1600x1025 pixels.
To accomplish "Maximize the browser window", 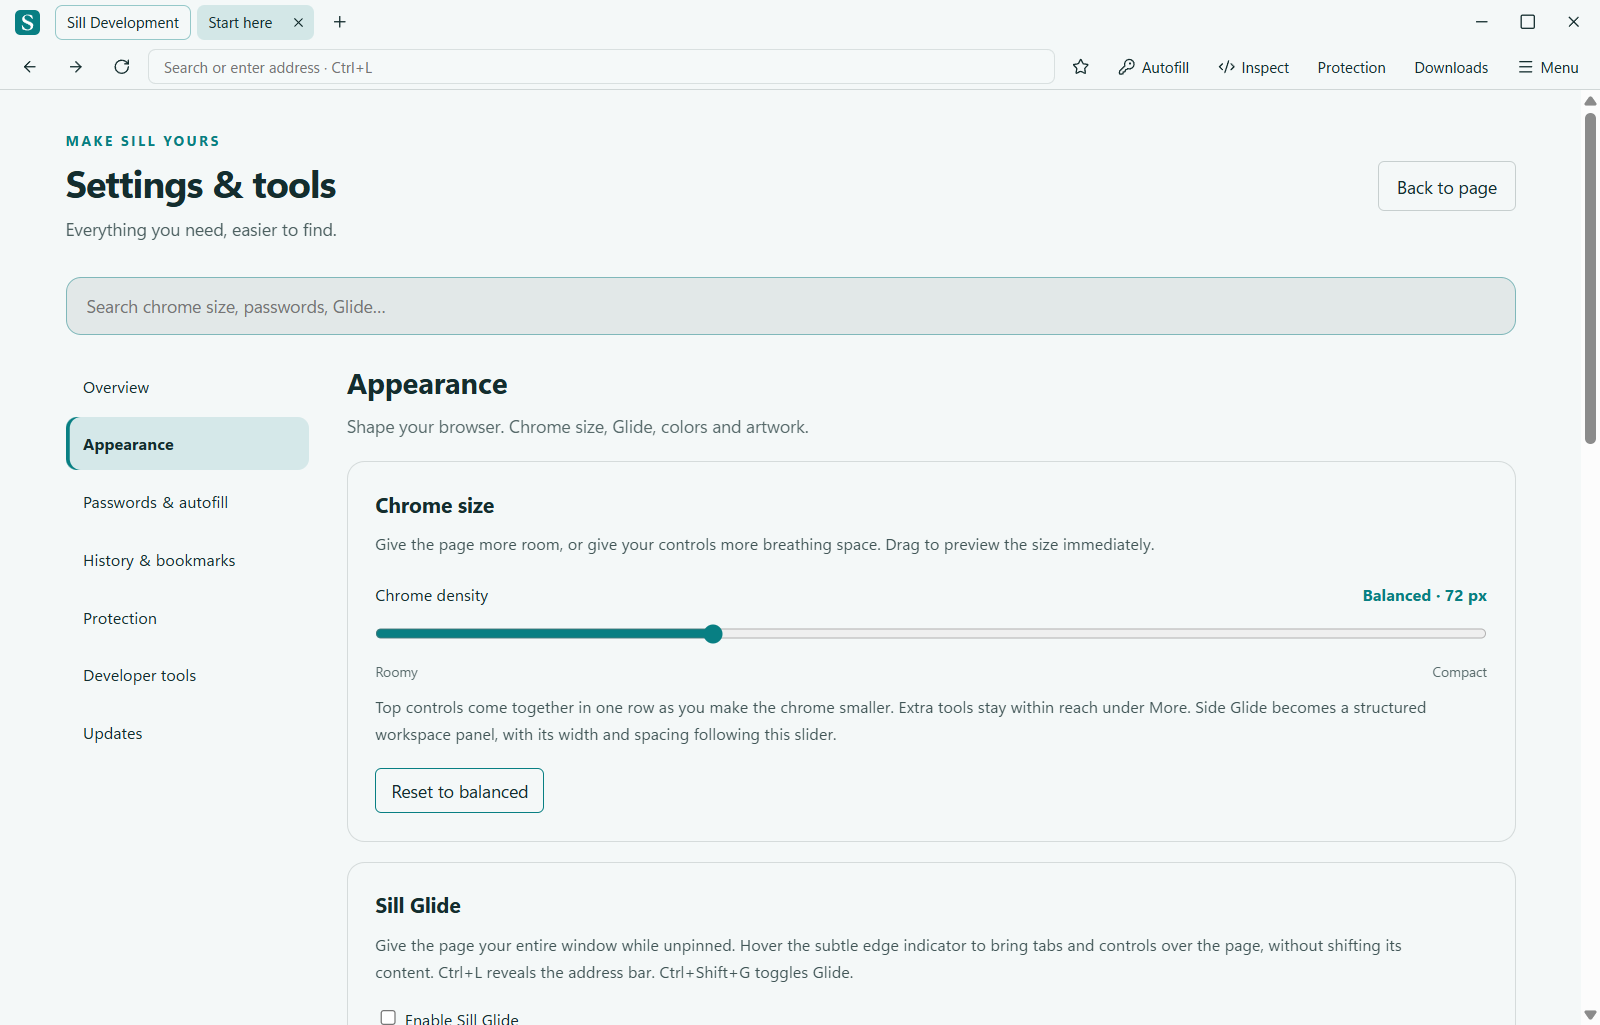I will pyautogui.click(x=1528, y=22).
